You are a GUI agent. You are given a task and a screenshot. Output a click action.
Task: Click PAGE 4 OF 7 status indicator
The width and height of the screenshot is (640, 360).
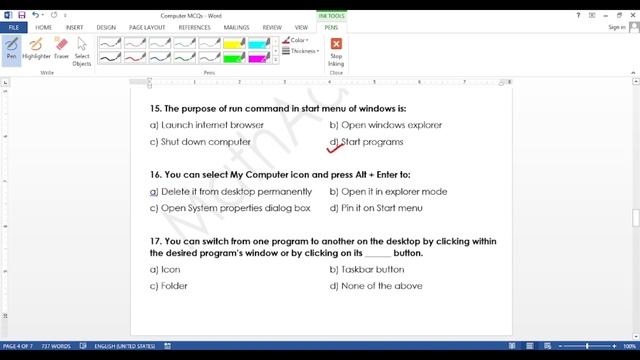pyautogui.click(x=18, y=346)
